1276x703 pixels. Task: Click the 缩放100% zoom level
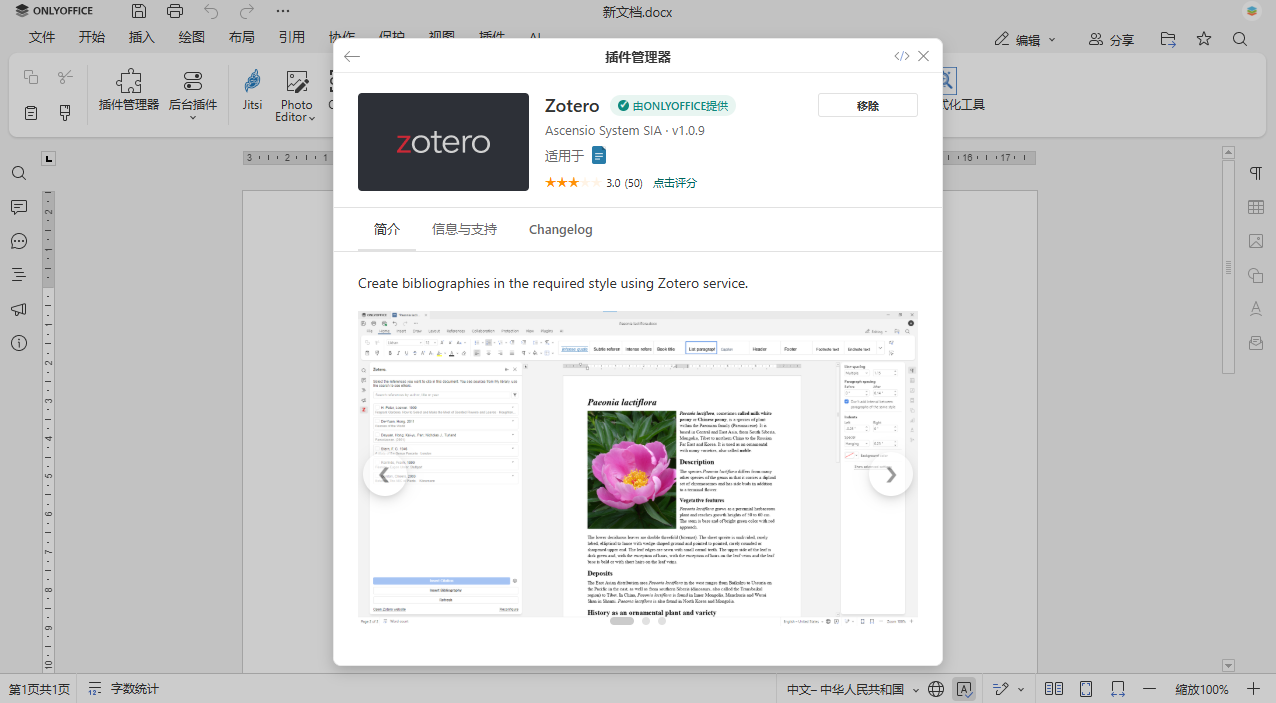point(1201,689)
